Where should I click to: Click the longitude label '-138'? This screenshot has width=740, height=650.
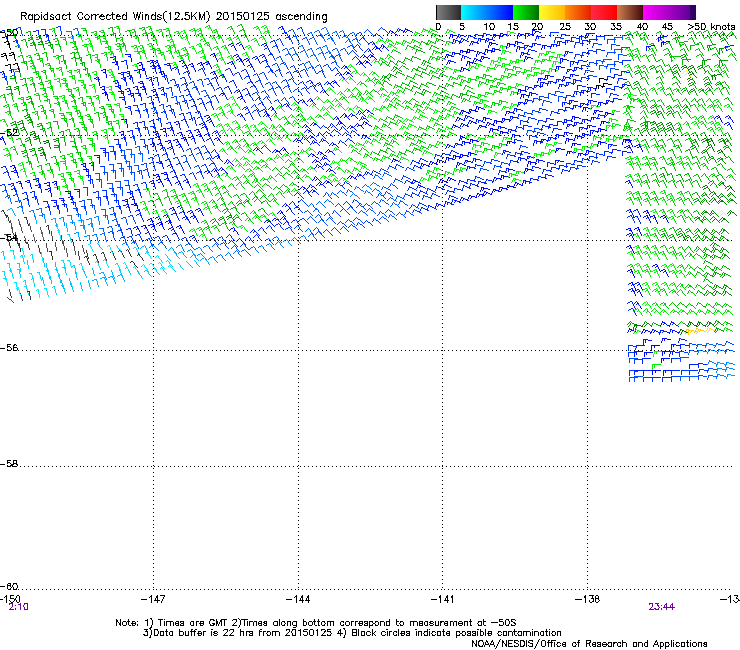tap(588, 599)
